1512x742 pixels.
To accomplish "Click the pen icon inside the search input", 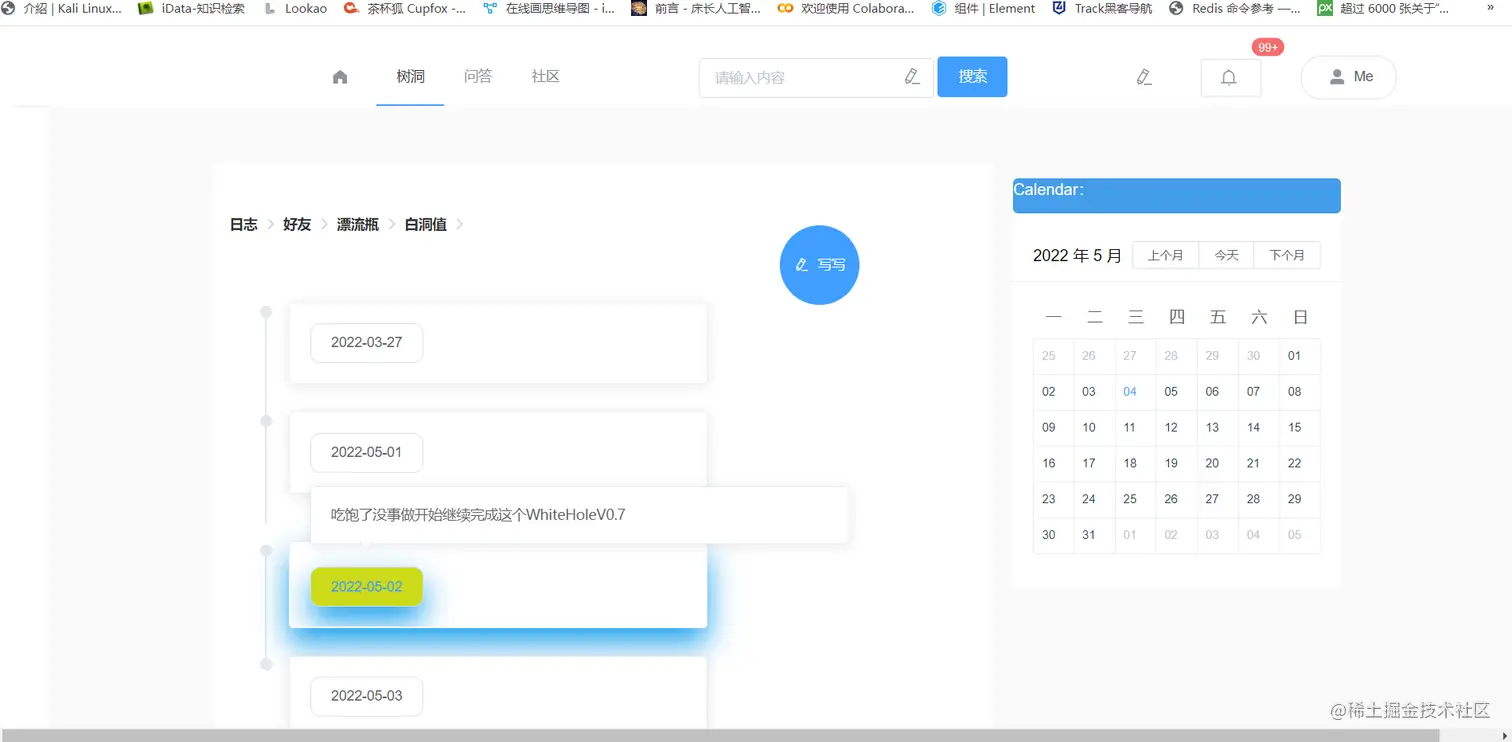I will click(x=911, y=76).
